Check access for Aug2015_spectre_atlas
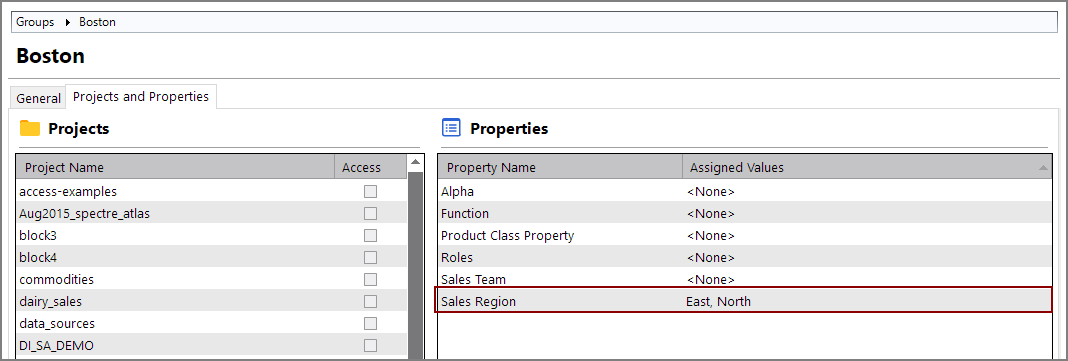 371,214
